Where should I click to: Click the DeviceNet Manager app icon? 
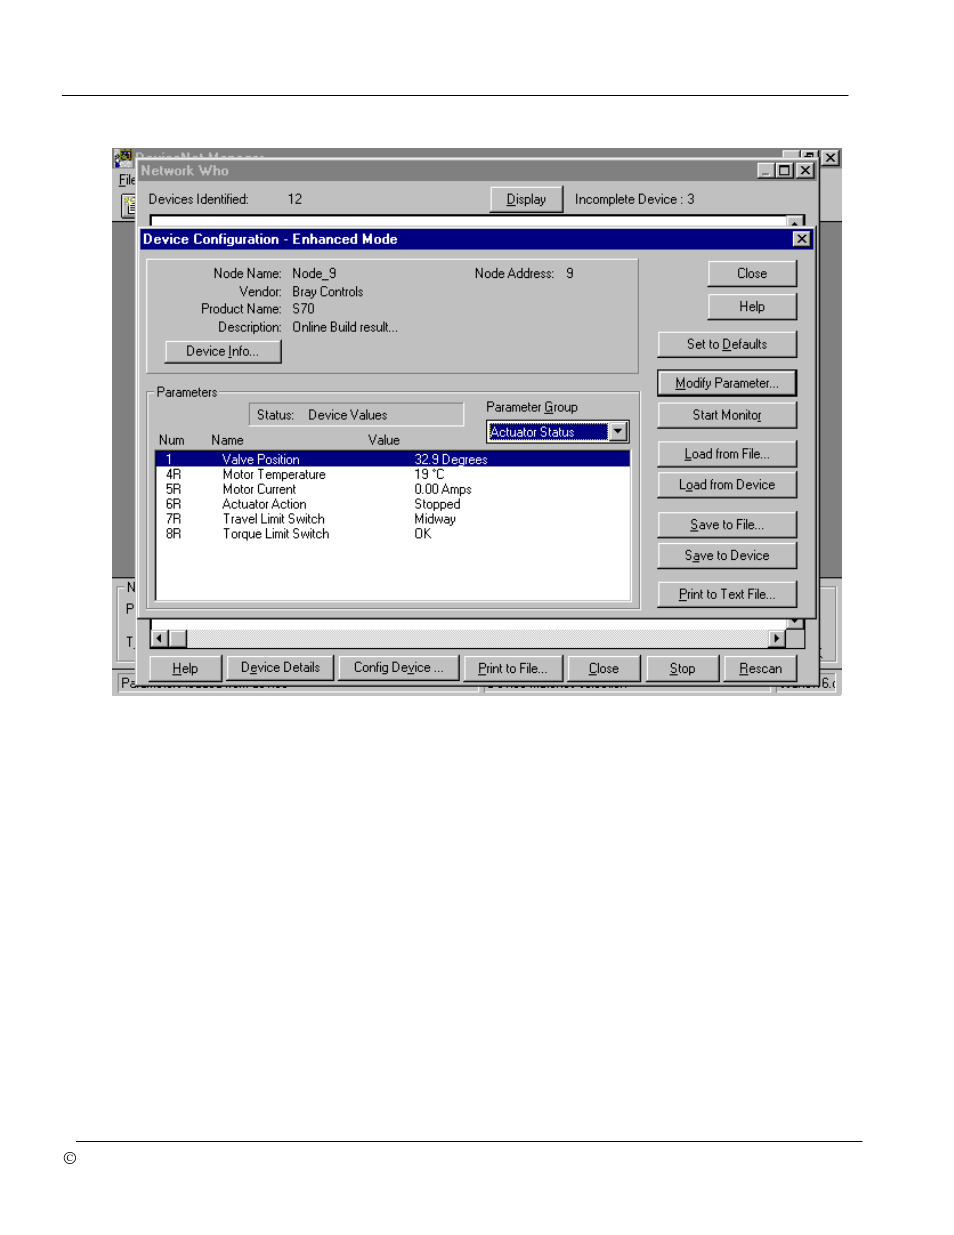(123, 158)
